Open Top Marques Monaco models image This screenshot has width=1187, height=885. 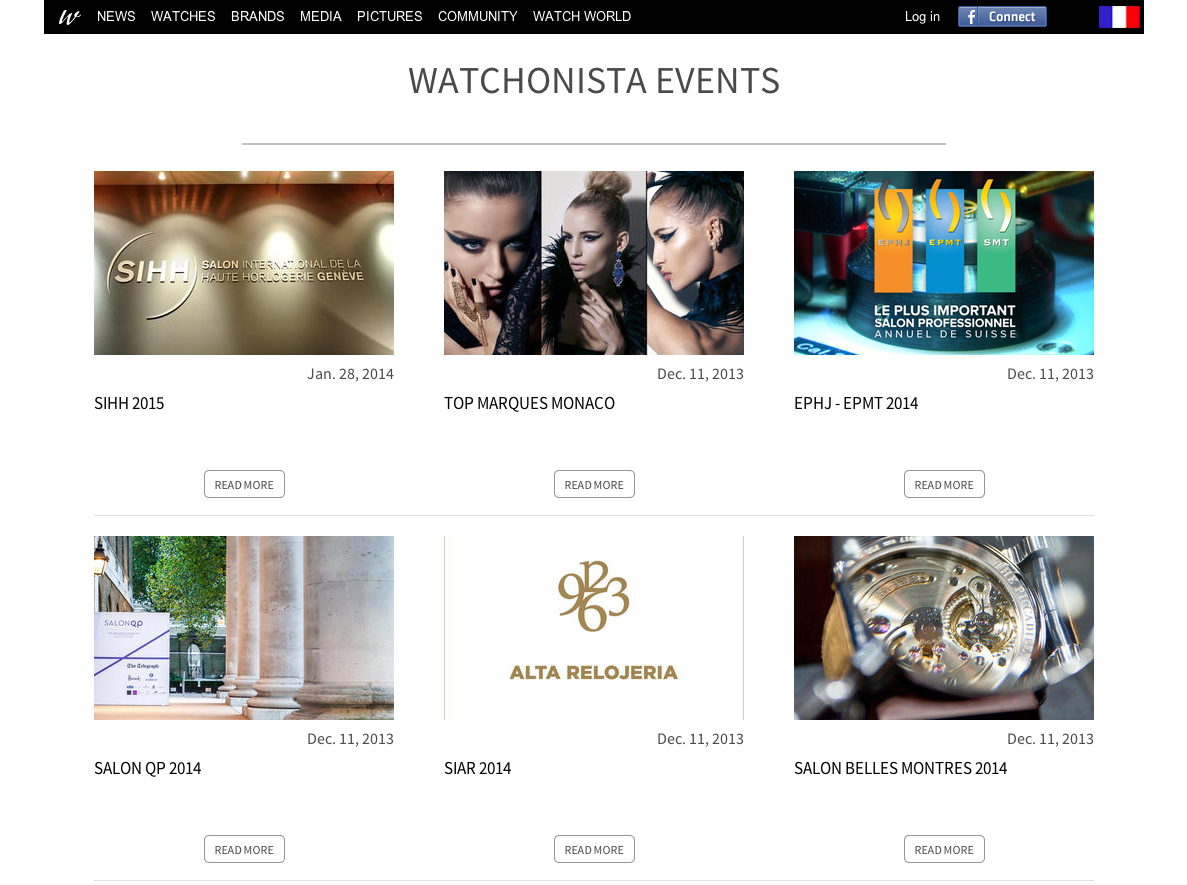click(x=594, y=263)
